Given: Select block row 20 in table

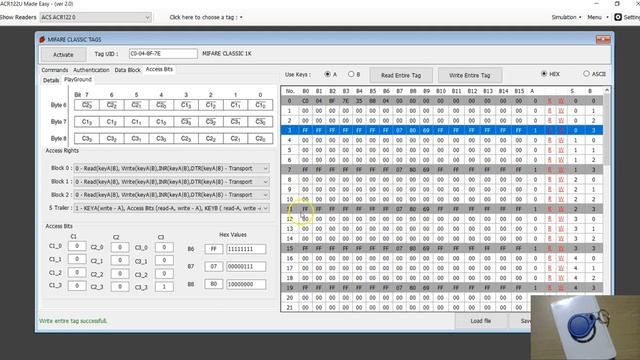Looking at the screenshot, I should [x=406, y=298].
